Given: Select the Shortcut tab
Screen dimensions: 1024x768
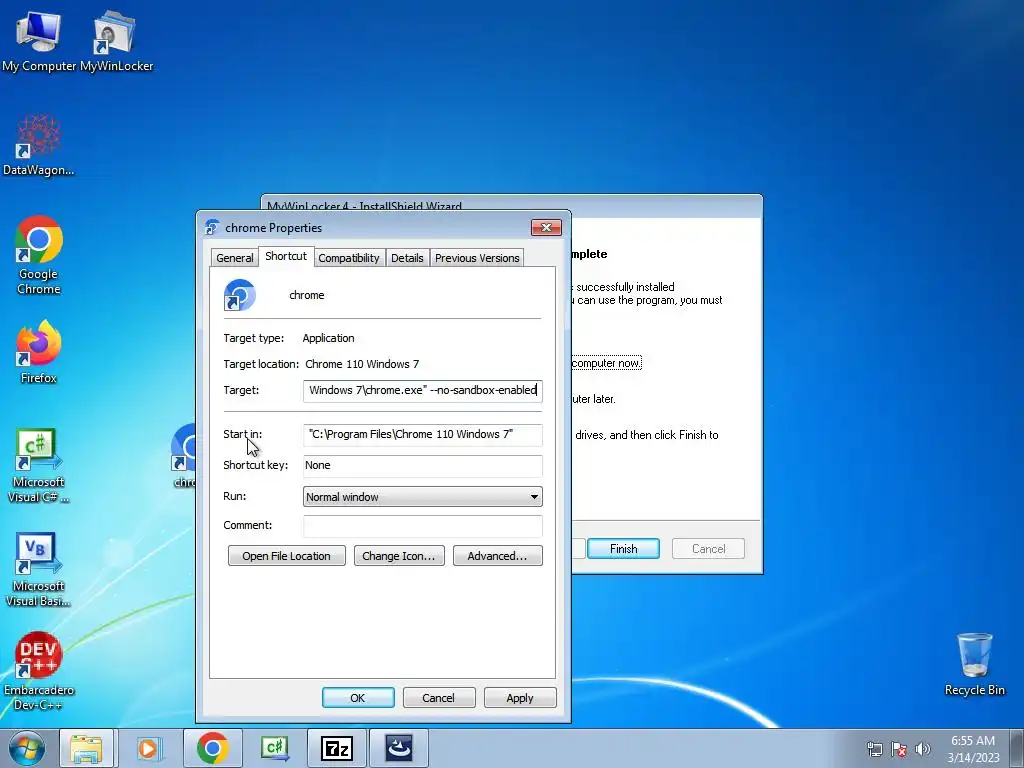Looking at the screenshot, I should tap(286, 256).
